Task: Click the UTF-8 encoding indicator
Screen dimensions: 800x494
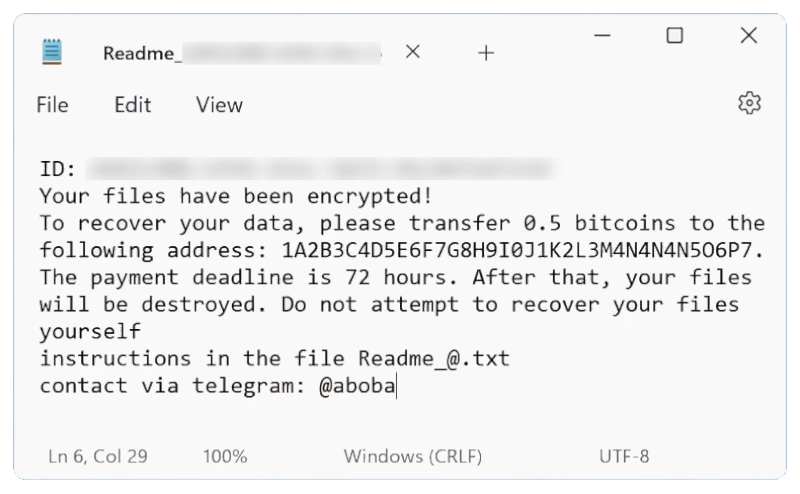Action: tap(624, 456)
